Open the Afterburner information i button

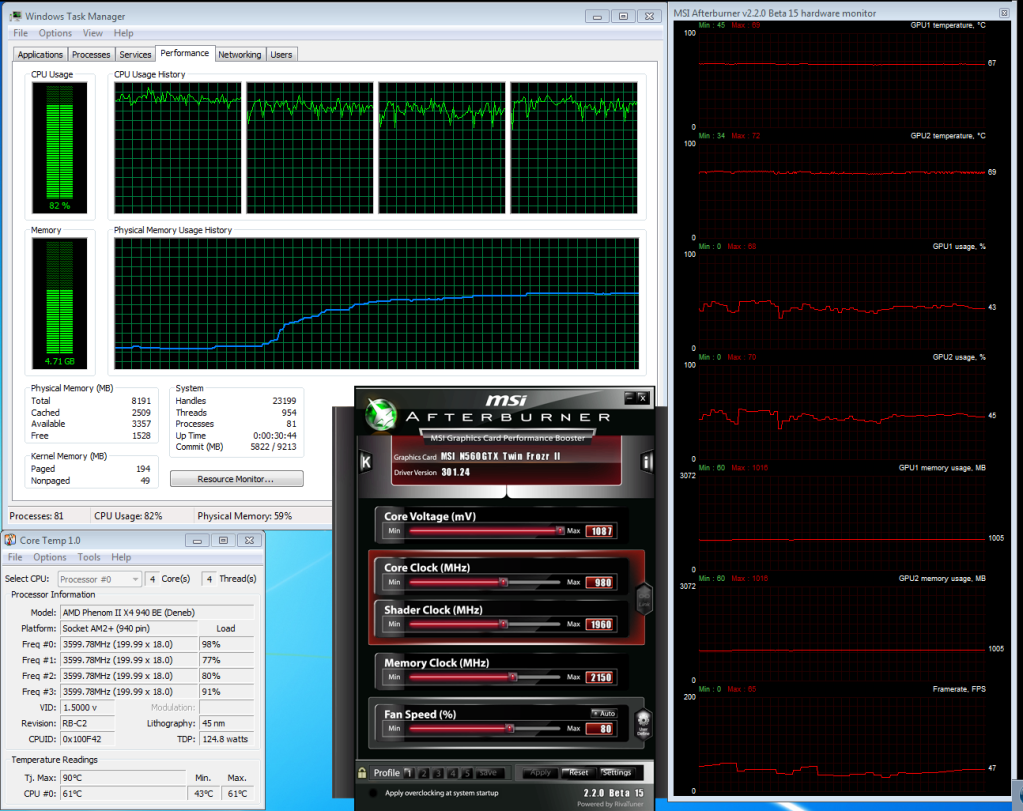coord(647,463)
